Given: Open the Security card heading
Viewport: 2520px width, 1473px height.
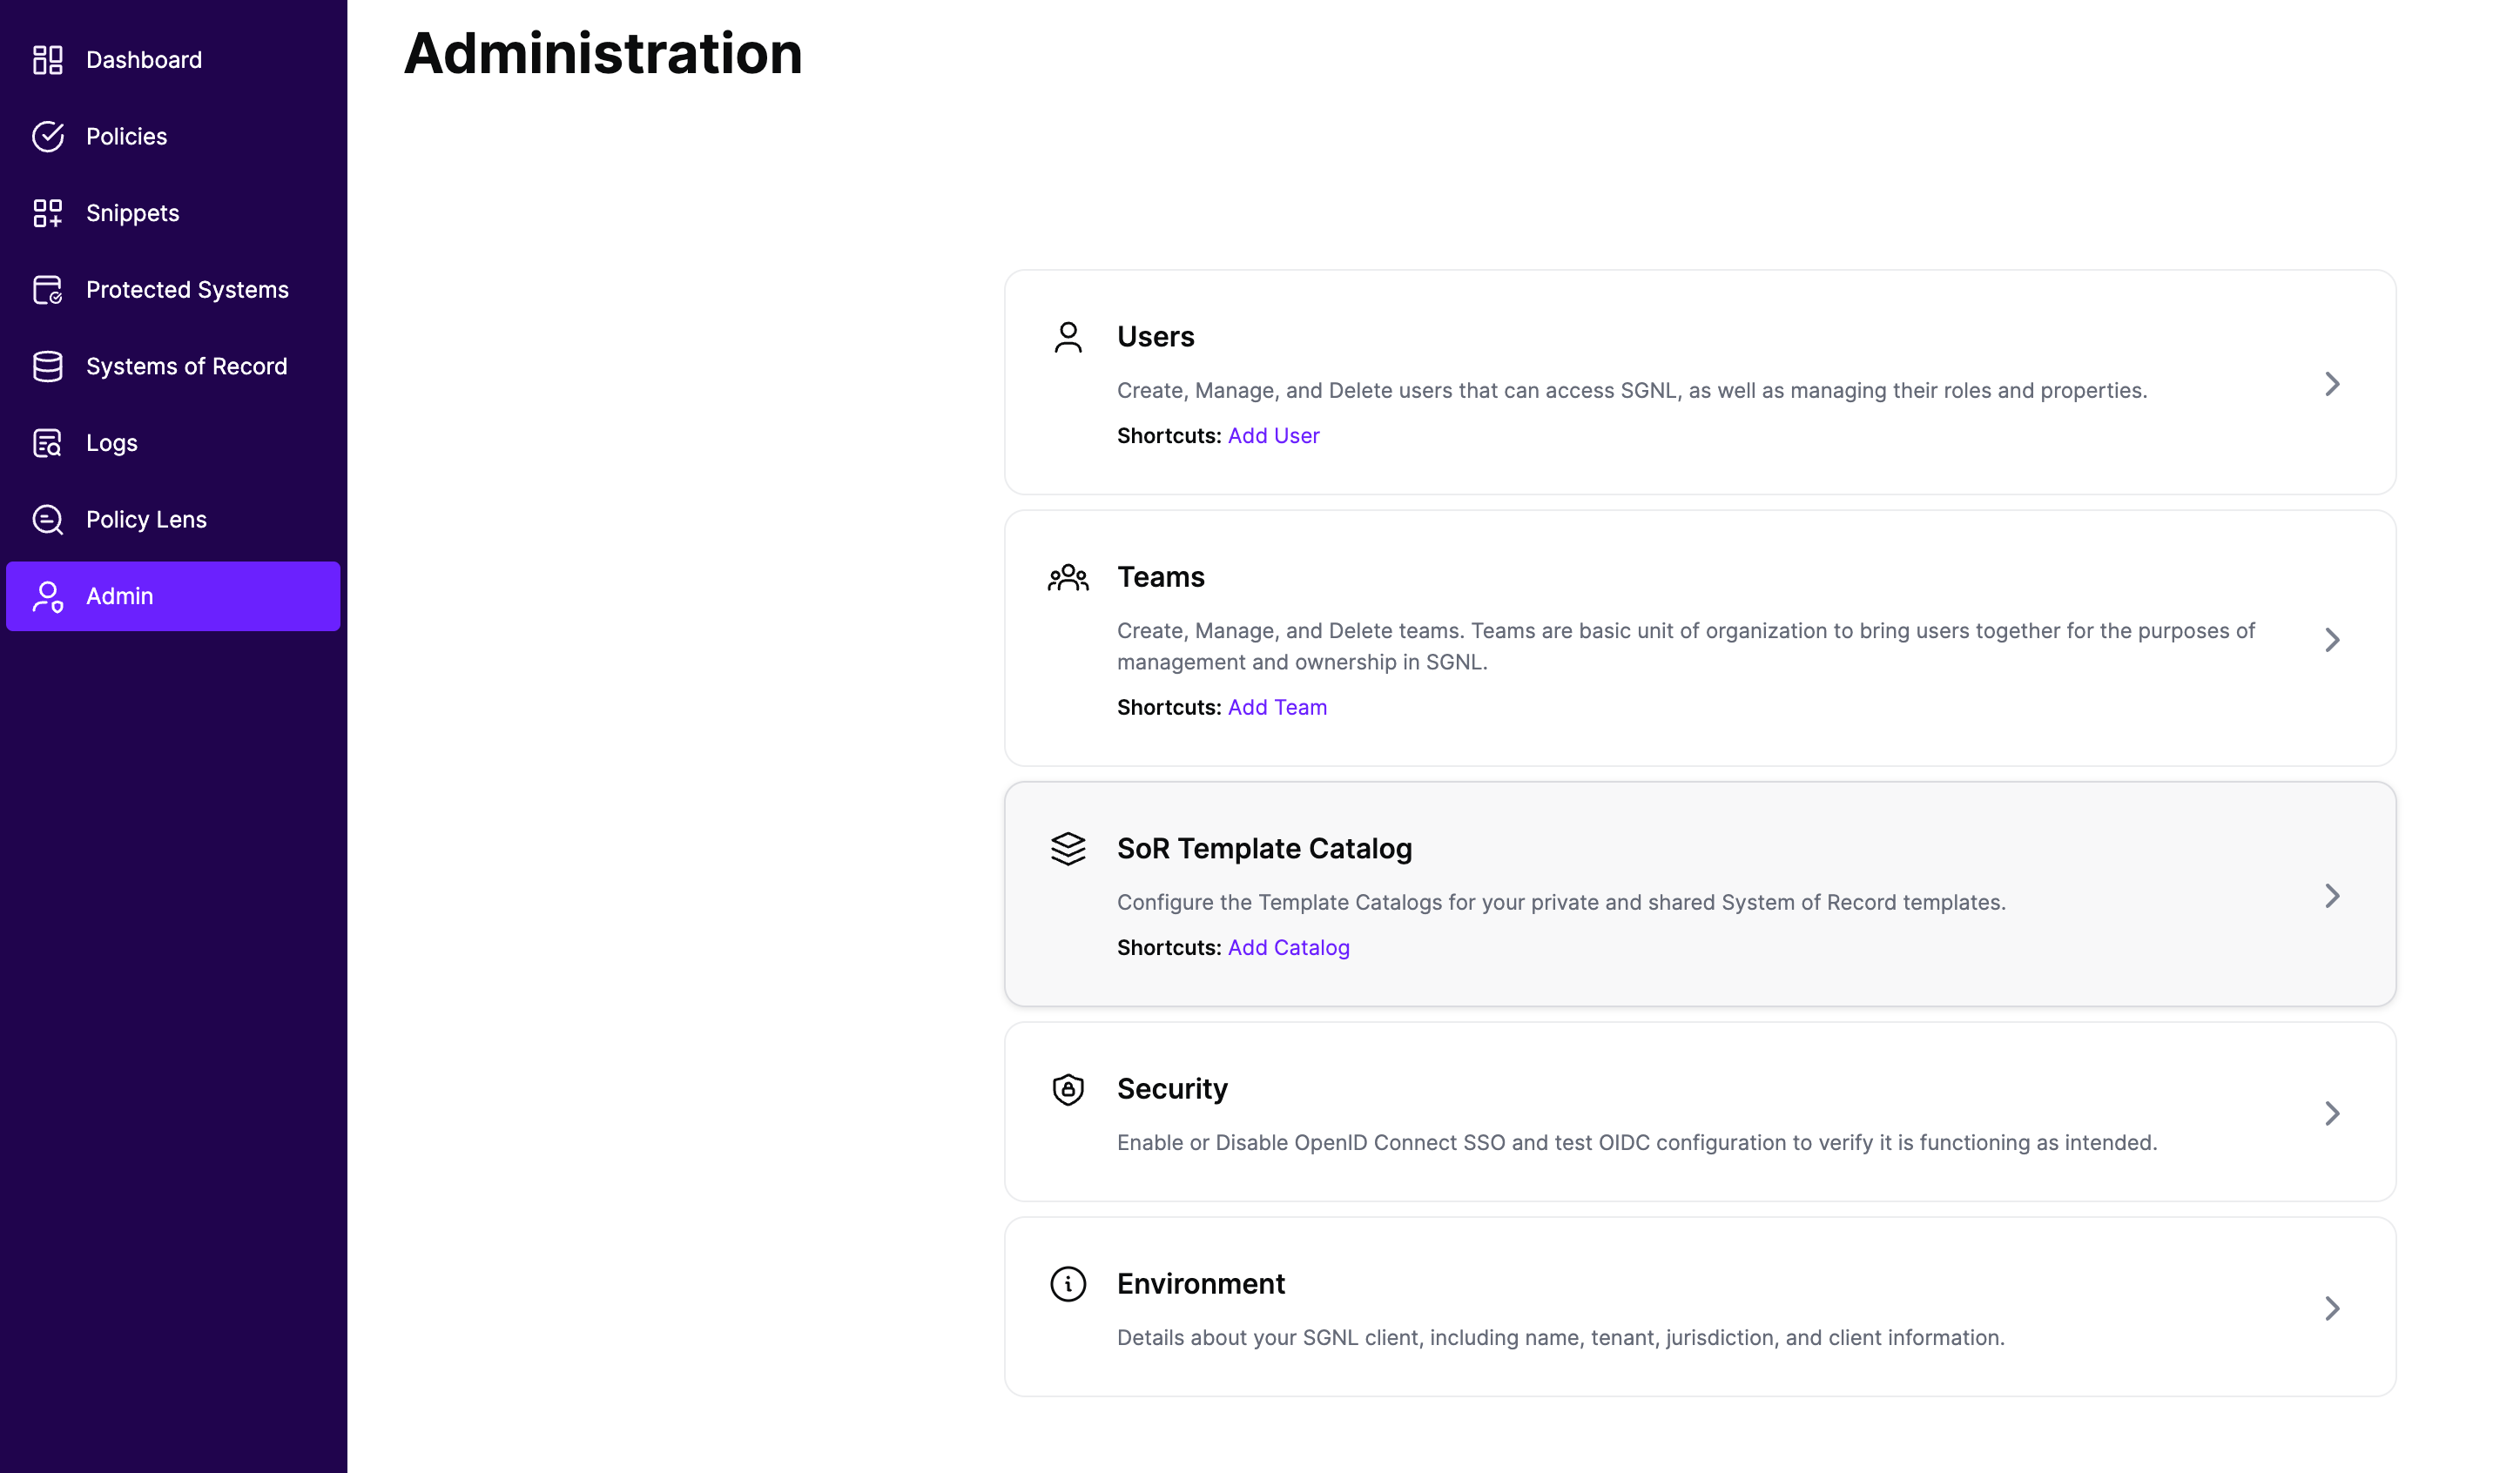Looking at the screenshot, I should click(x=1172, y=1089).
